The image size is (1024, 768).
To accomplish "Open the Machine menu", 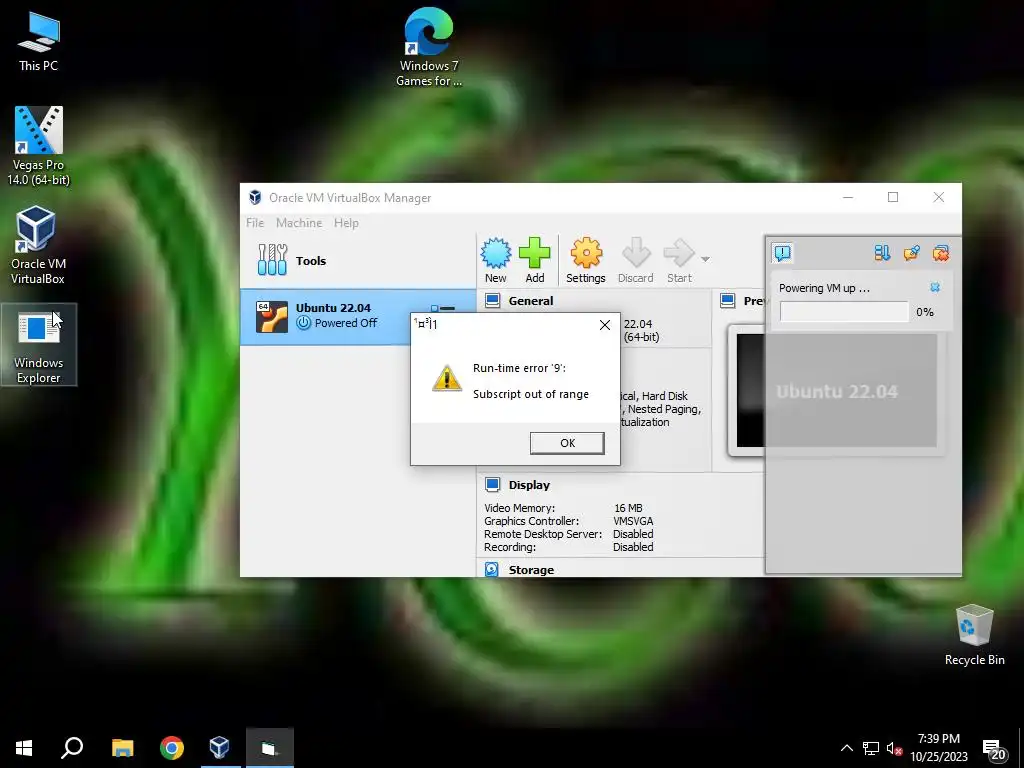I will coord(298,223).
